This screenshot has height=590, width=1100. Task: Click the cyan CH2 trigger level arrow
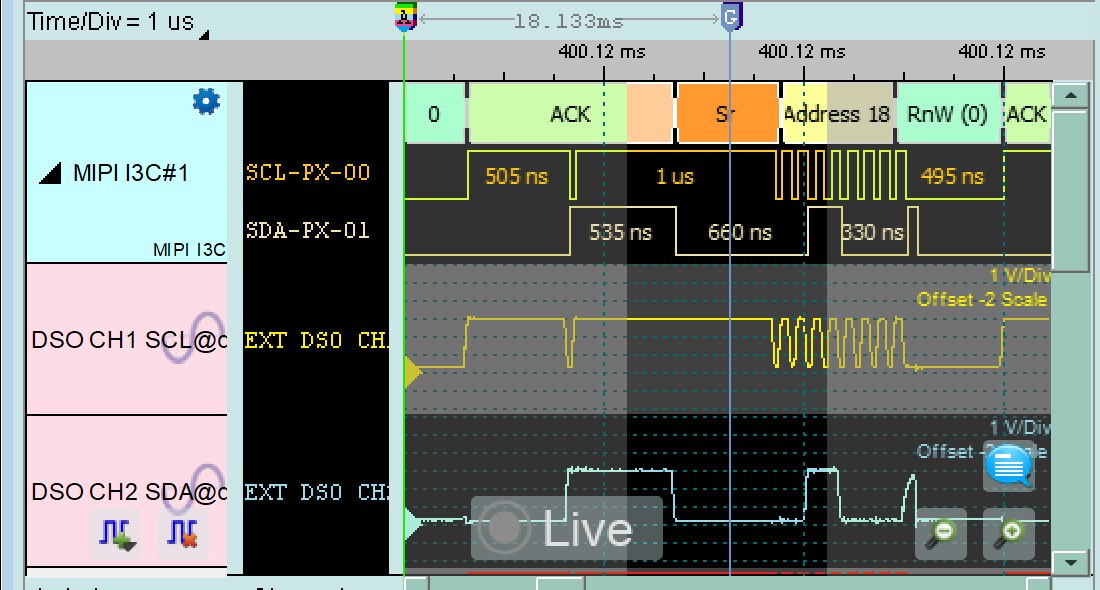tap(413, 523)
